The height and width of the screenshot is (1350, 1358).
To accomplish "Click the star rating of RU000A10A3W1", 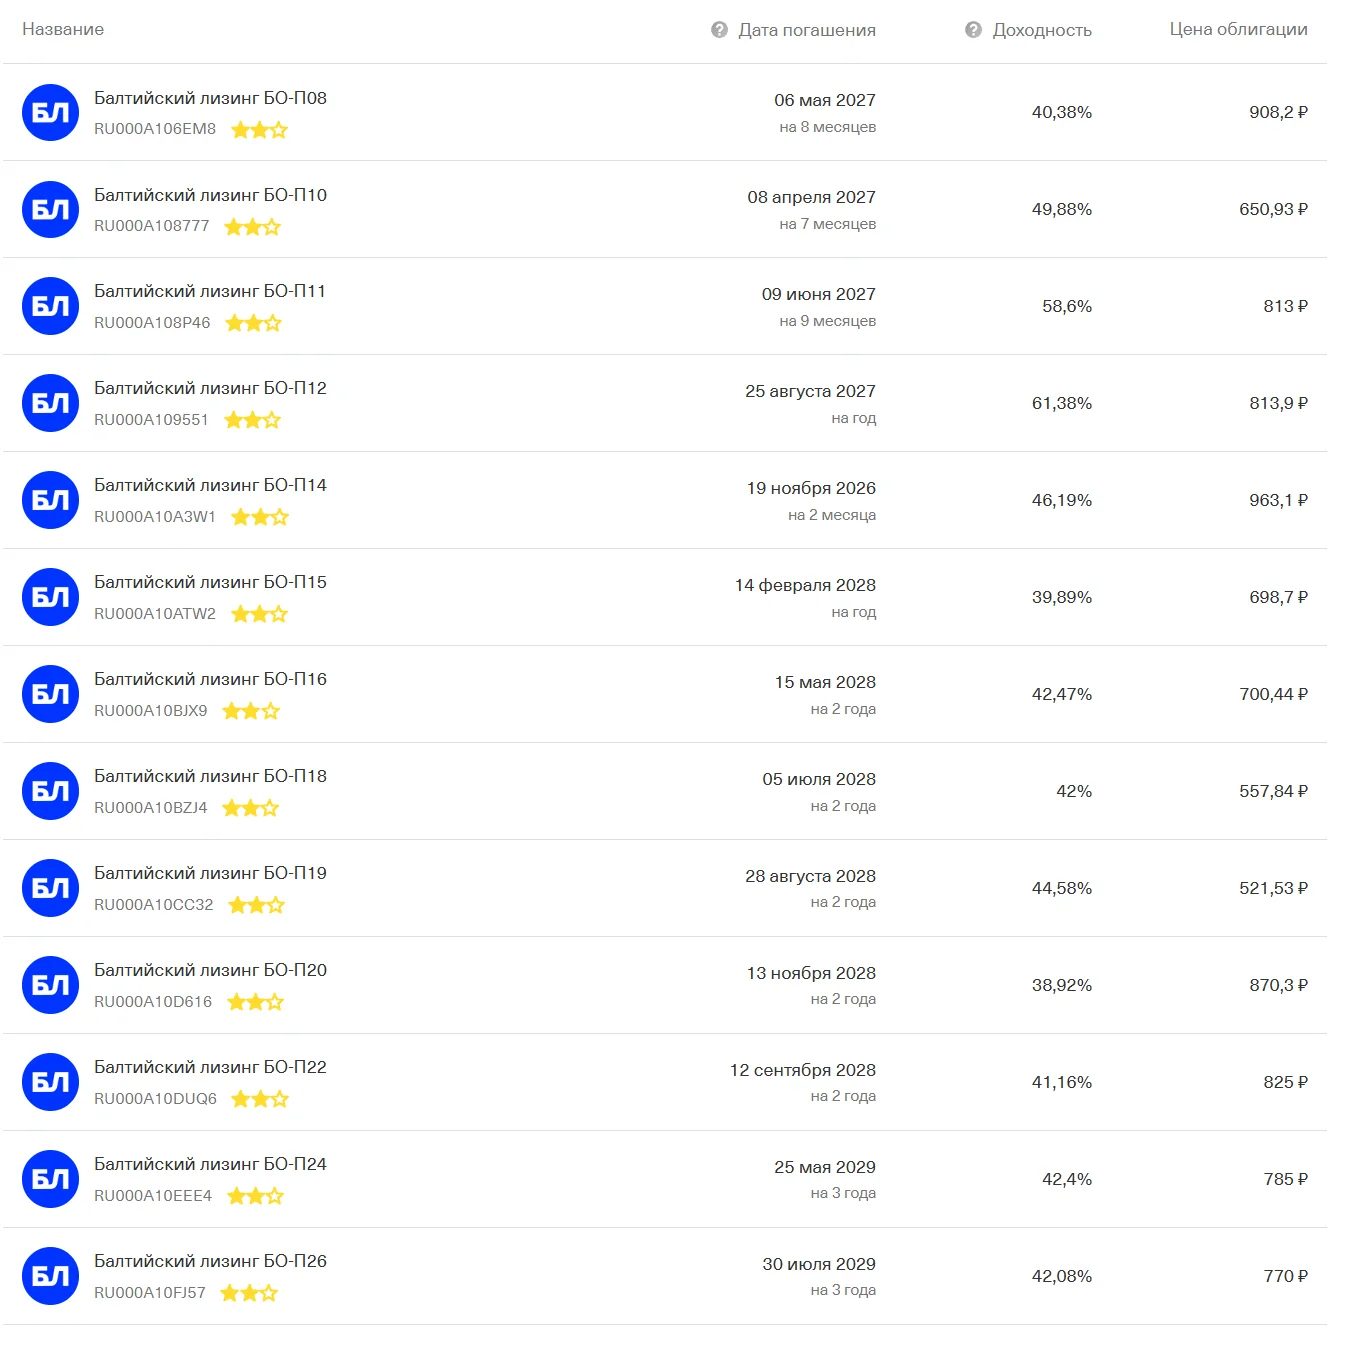I will (x=260, y=517).
